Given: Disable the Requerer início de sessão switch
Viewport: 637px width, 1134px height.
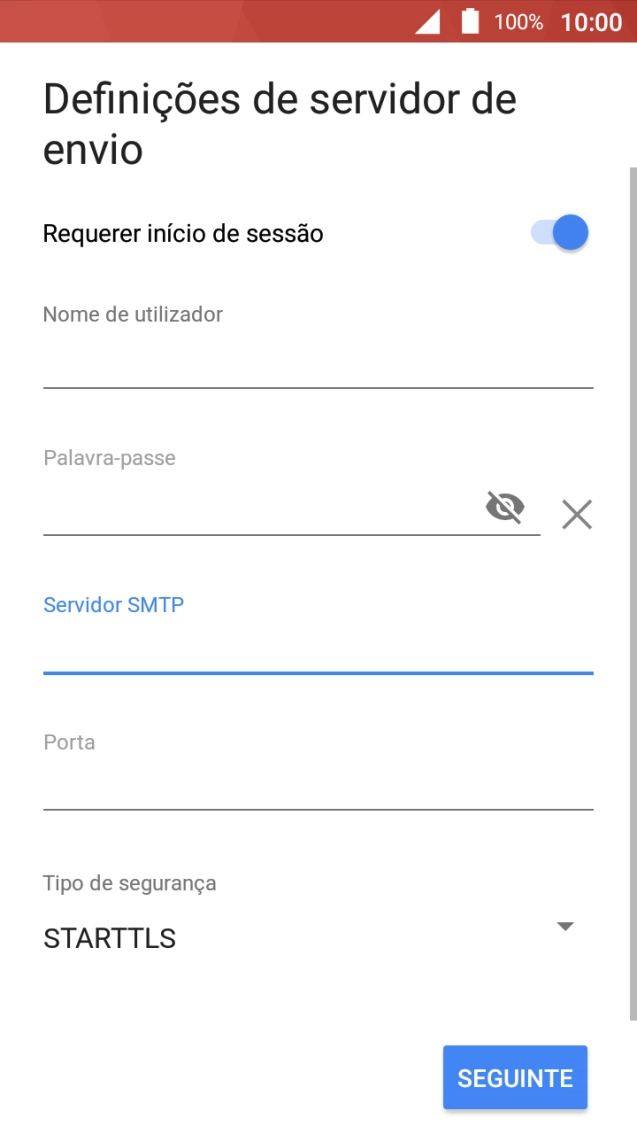Looking at the screenshot, I should [x=560, y=233].
